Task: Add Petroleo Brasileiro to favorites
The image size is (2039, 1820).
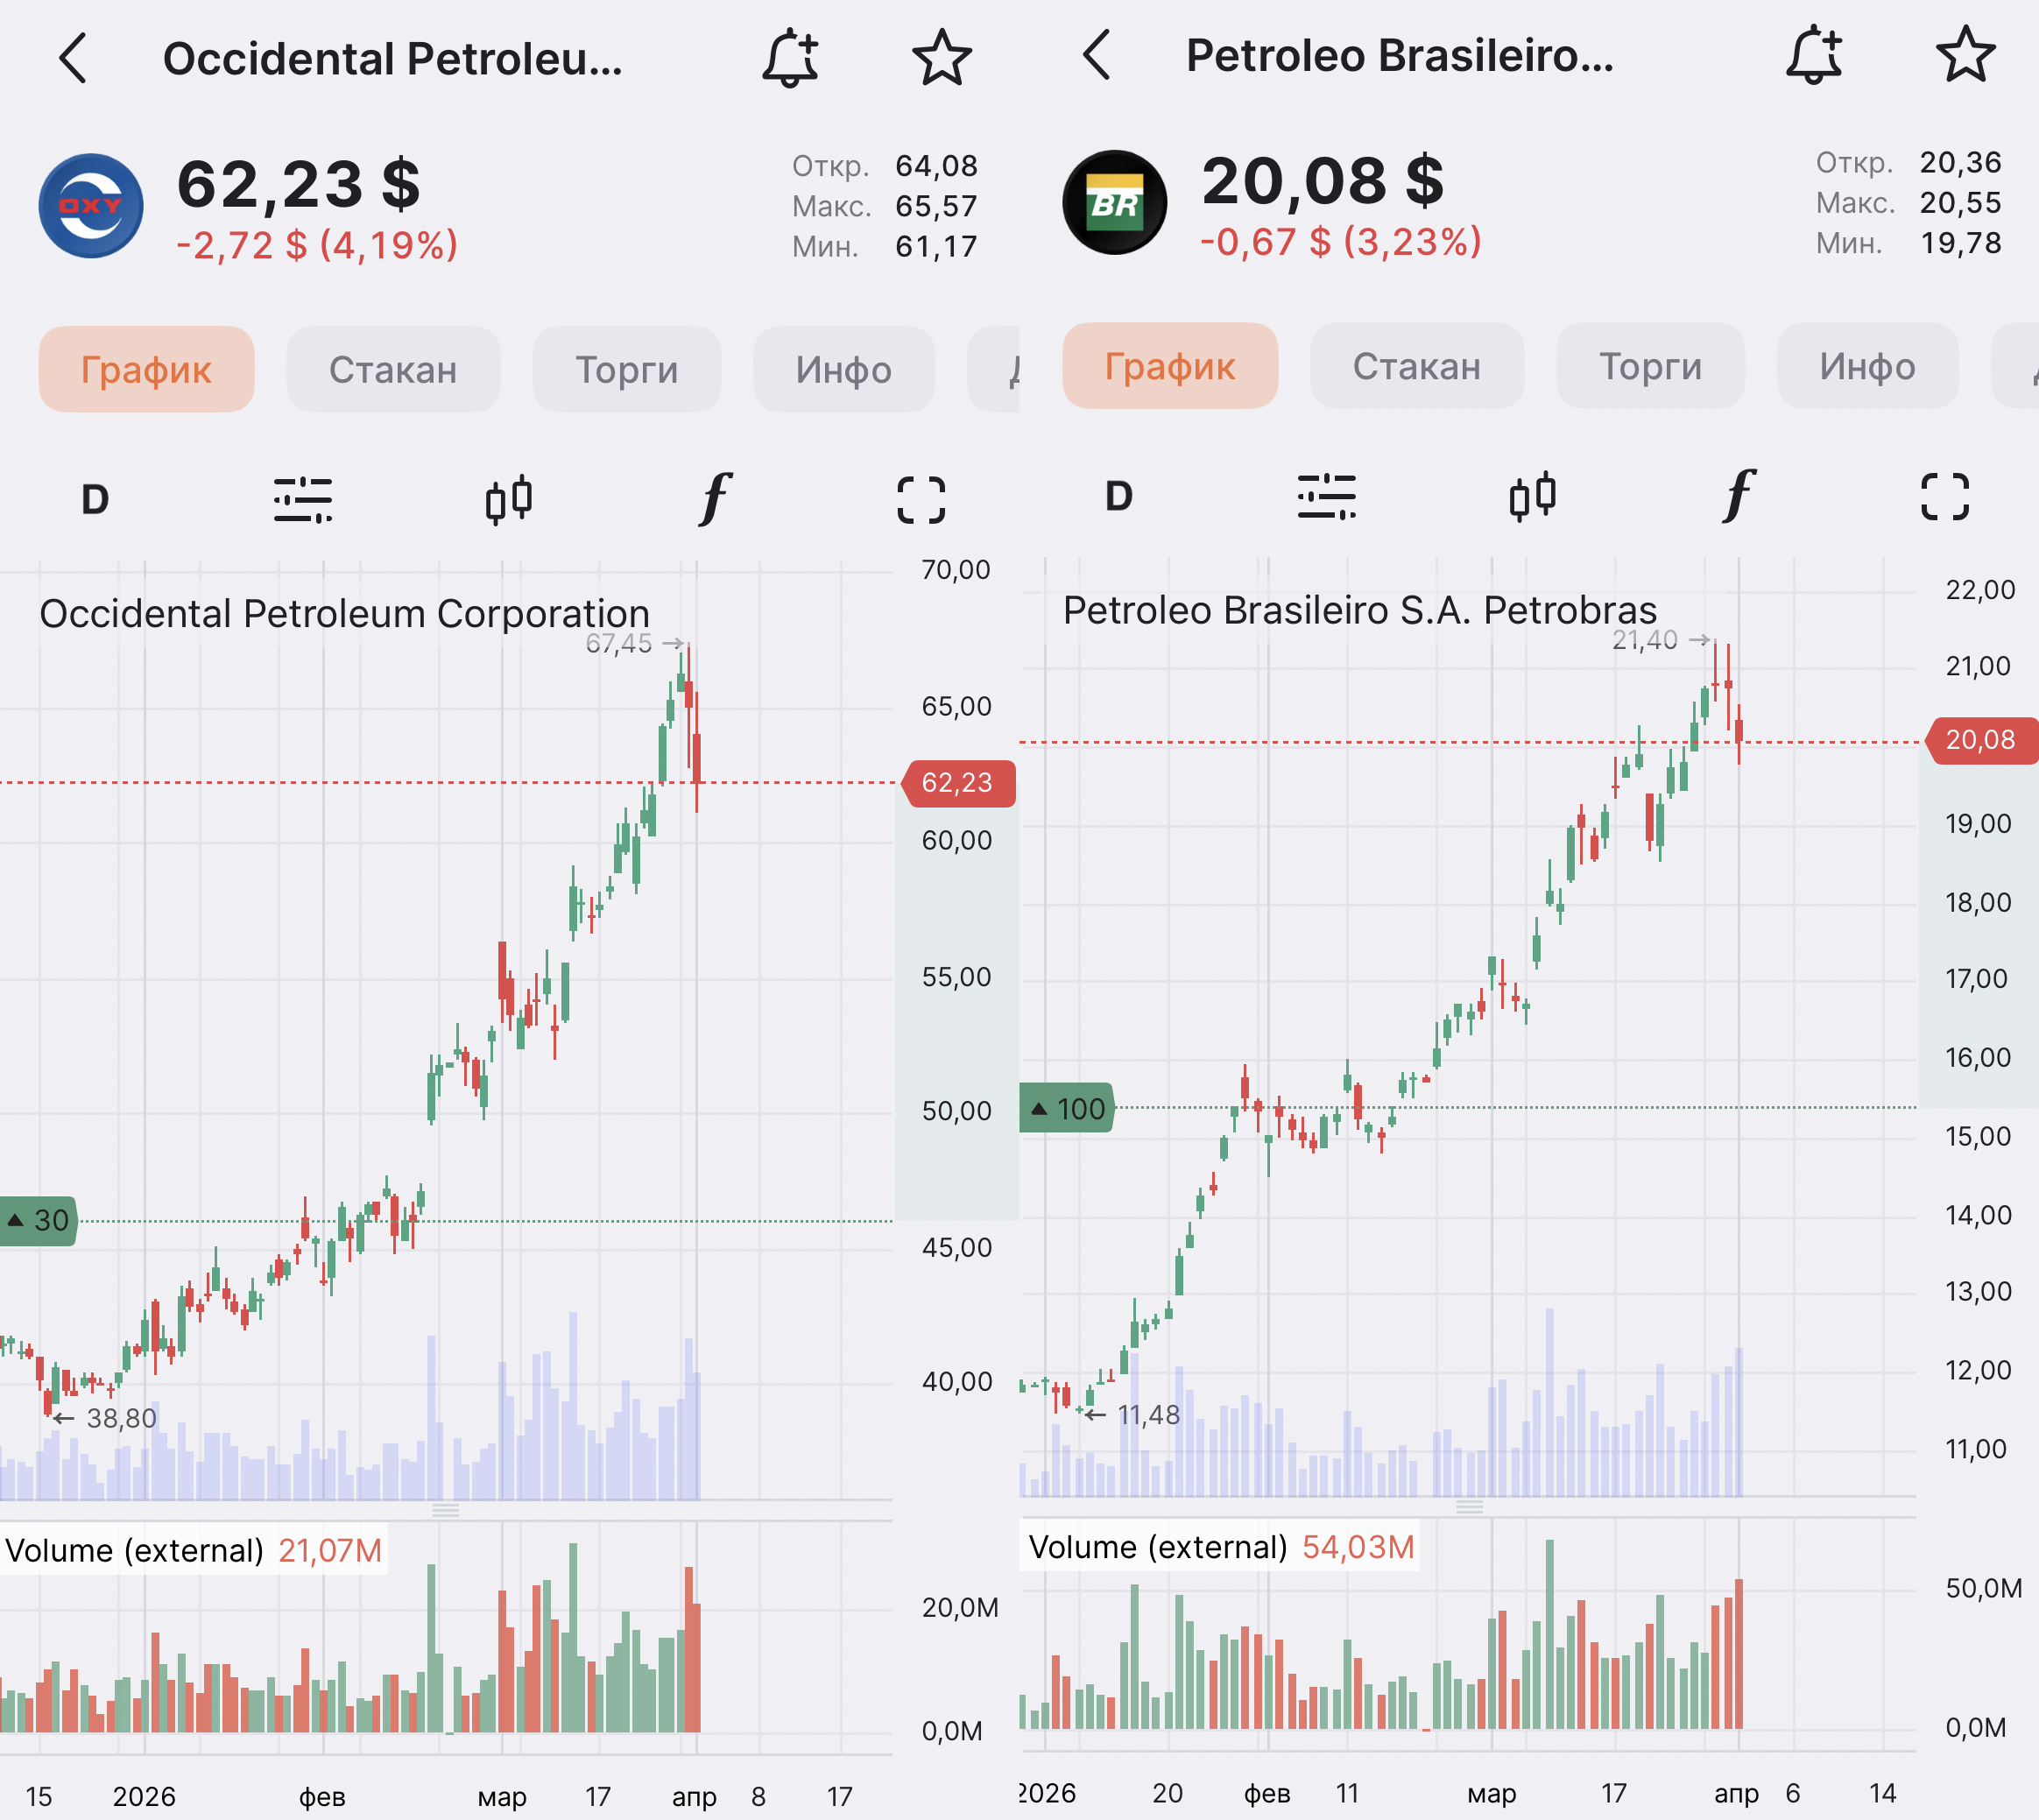Action: pos(1965,55)
